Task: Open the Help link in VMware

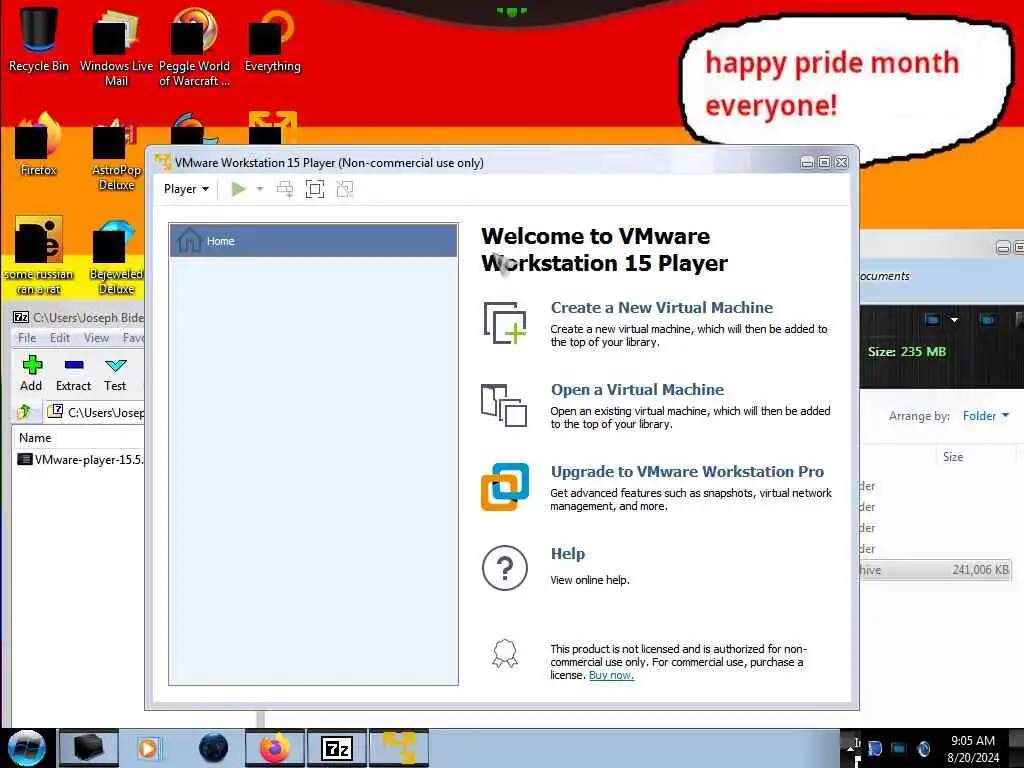Action: (x=568, y=554)
